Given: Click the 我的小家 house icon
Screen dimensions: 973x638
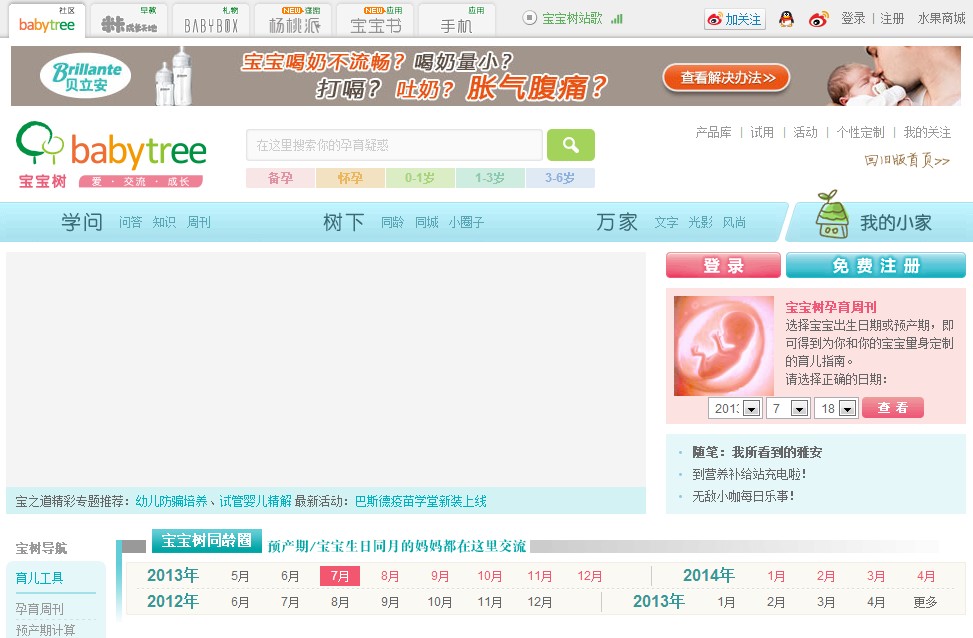Looking at the screenshot, I should [832, 215].
